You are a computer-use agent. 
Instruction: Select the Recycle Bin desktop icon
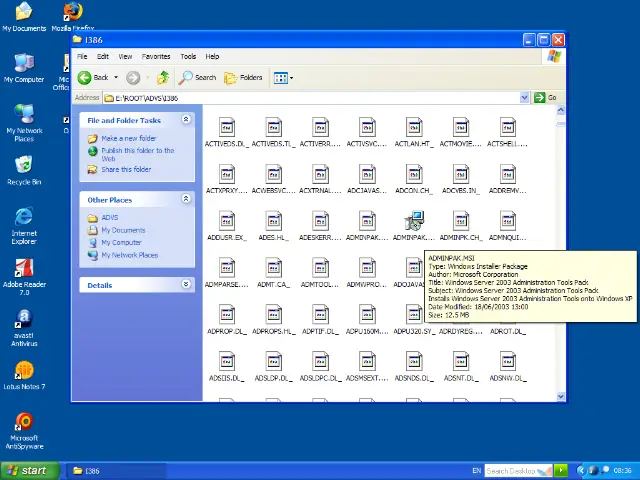(24, 165)
